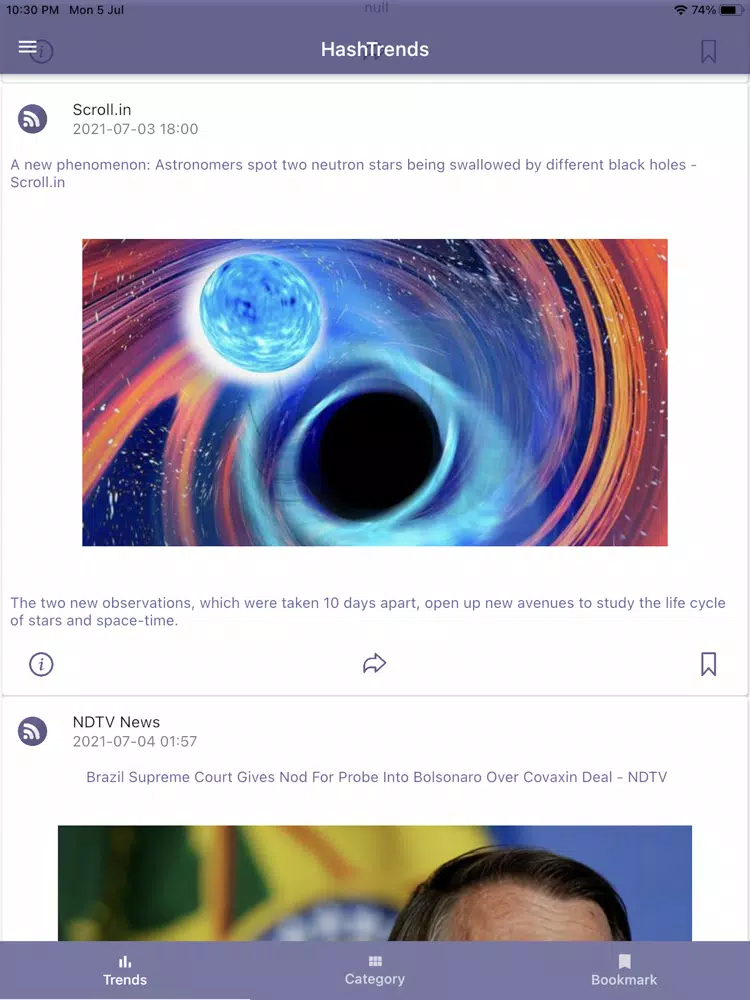Select the NDTV News source name
This screenshot has width=750, height=1000.
pyautogui.click(x=116, y=722)
